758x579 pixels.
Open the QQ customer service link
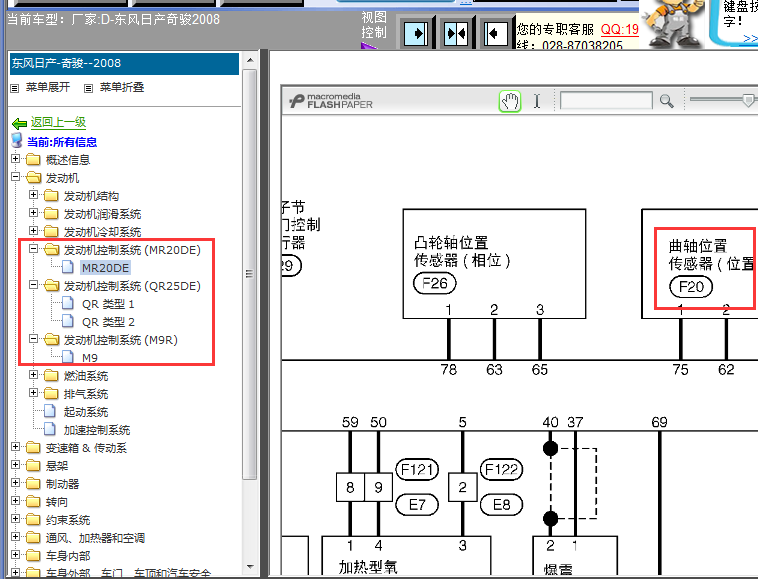coord(620,29)
